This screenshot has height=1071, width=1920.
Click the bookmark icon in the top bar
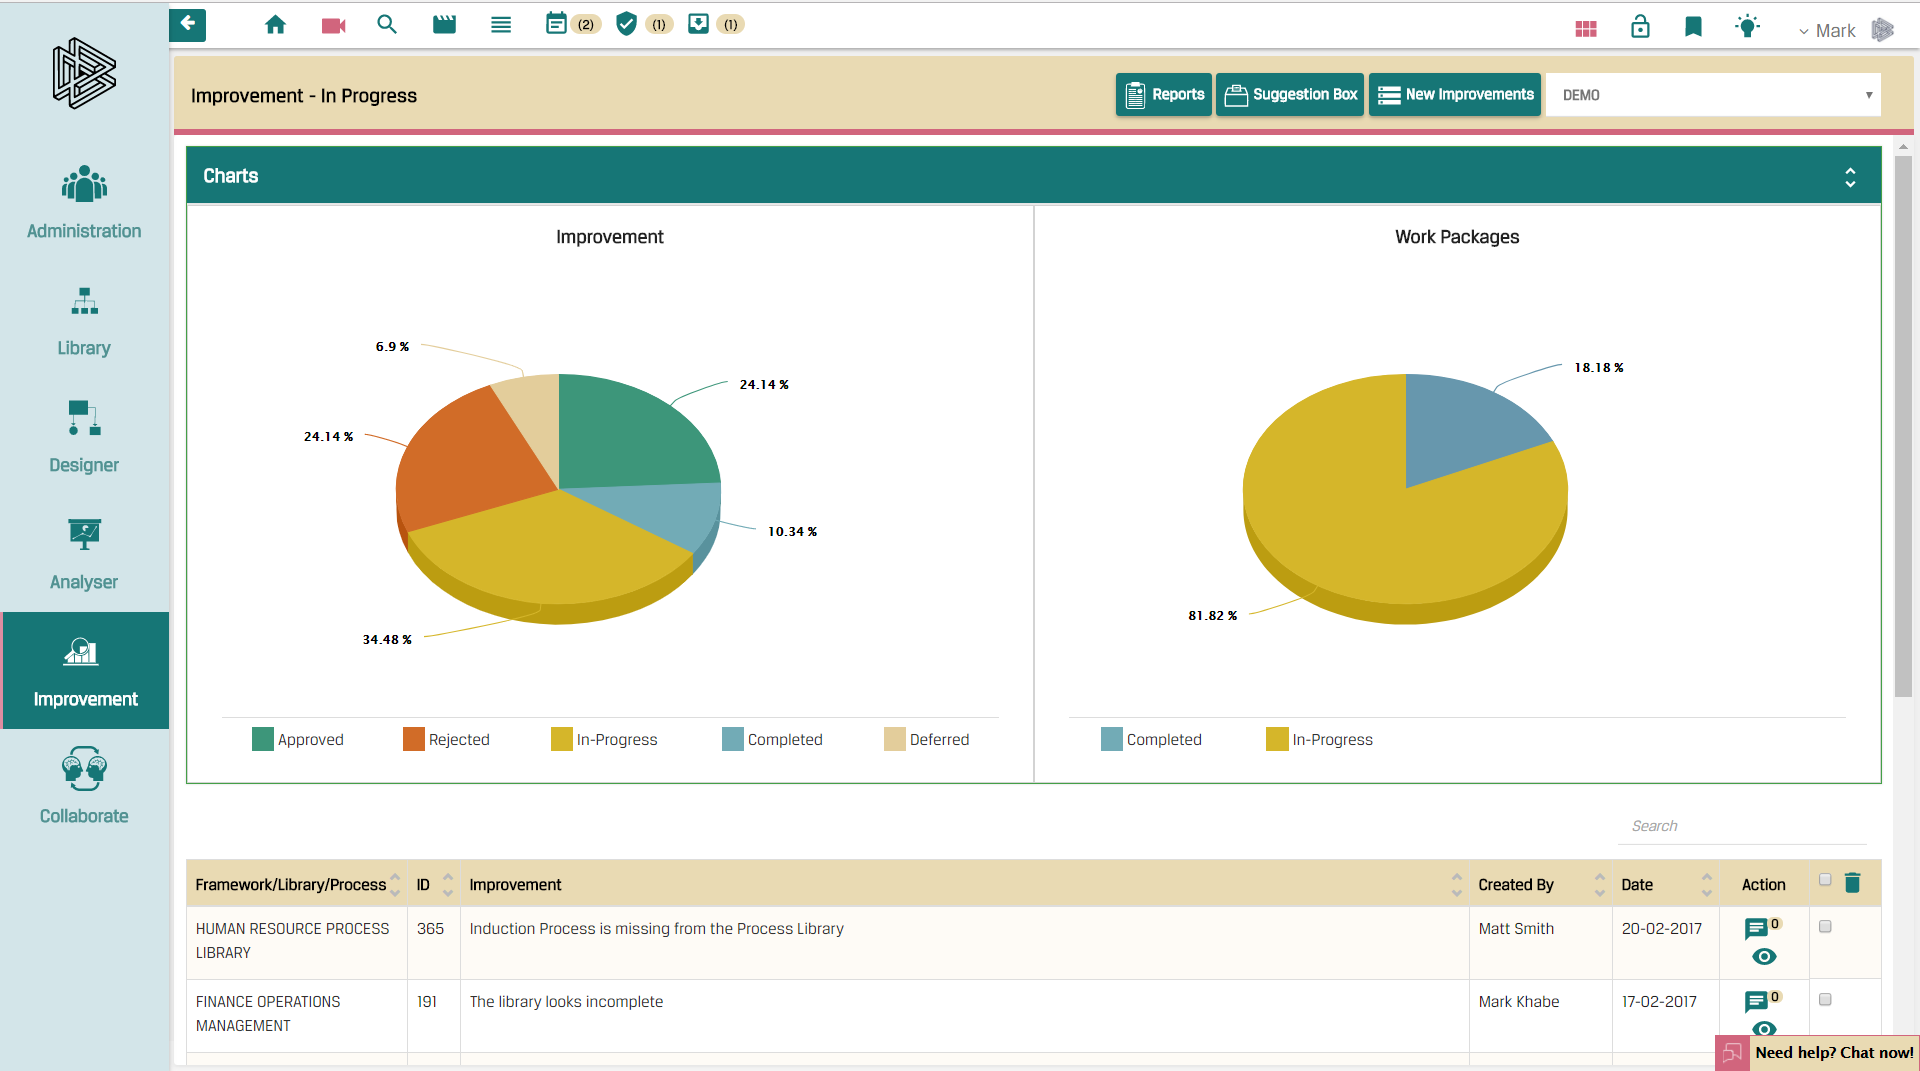coord(1694,27)
